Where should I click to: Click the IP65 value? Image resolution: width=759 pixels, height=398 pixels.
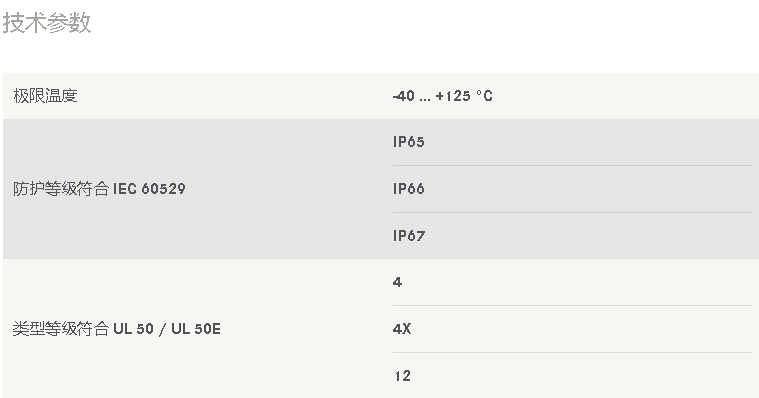tap(409, 142)
